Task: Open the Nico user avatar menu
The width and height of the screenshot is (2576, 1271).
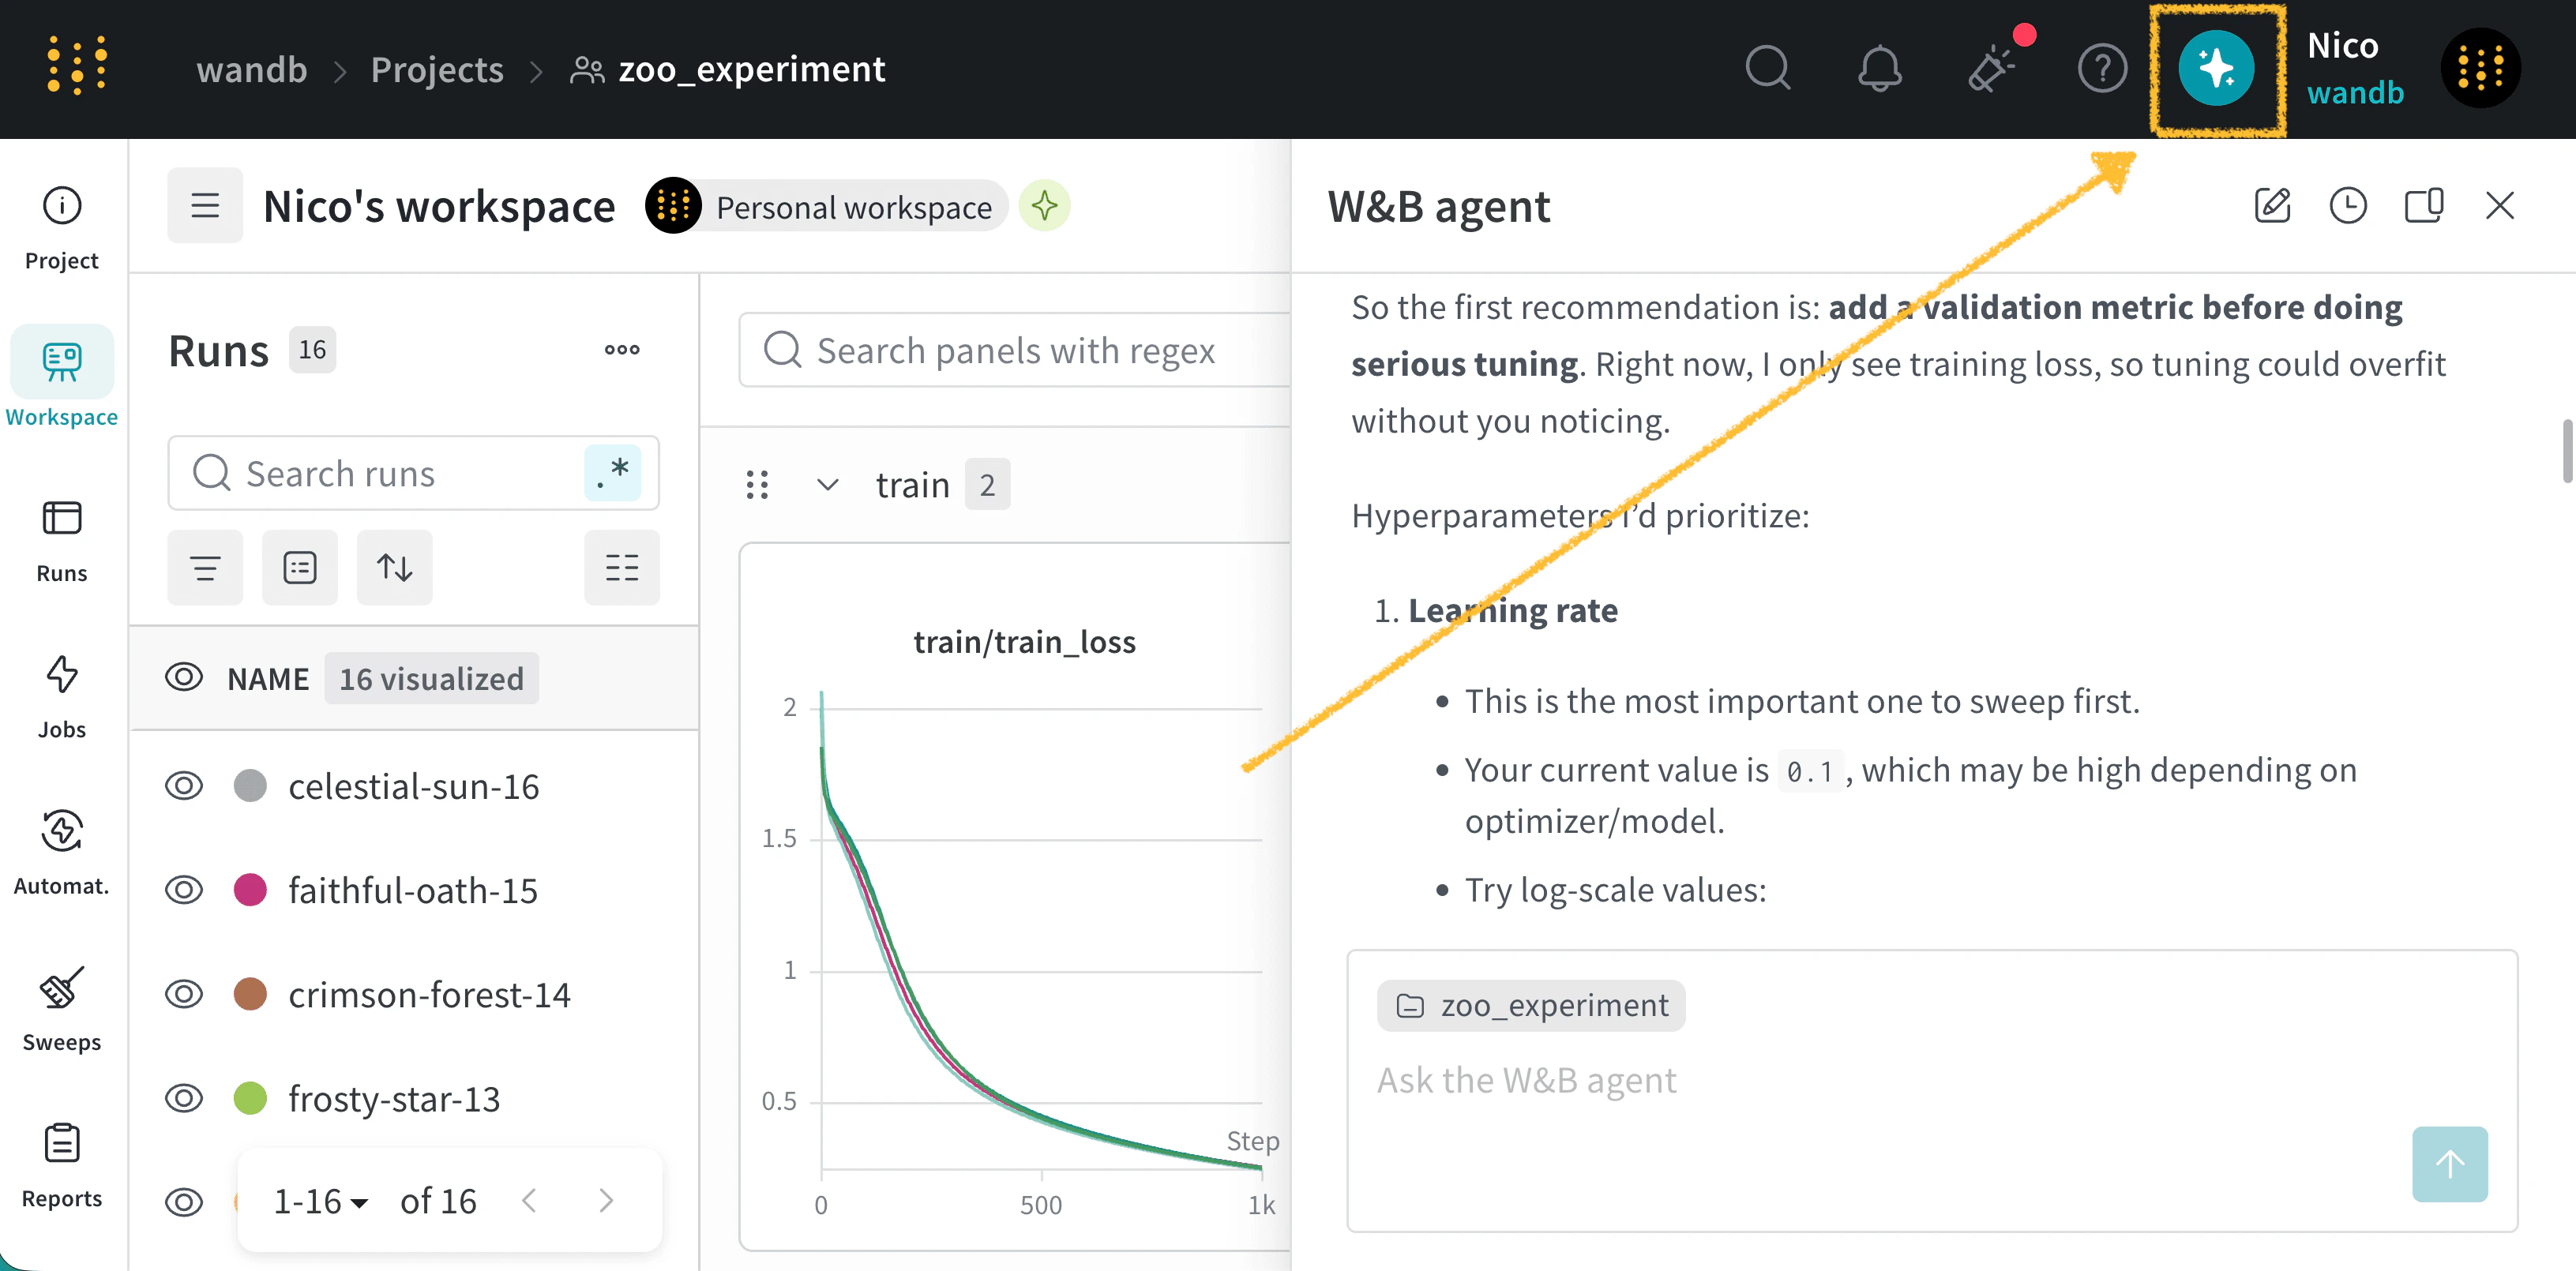Action: (2480, 68)
